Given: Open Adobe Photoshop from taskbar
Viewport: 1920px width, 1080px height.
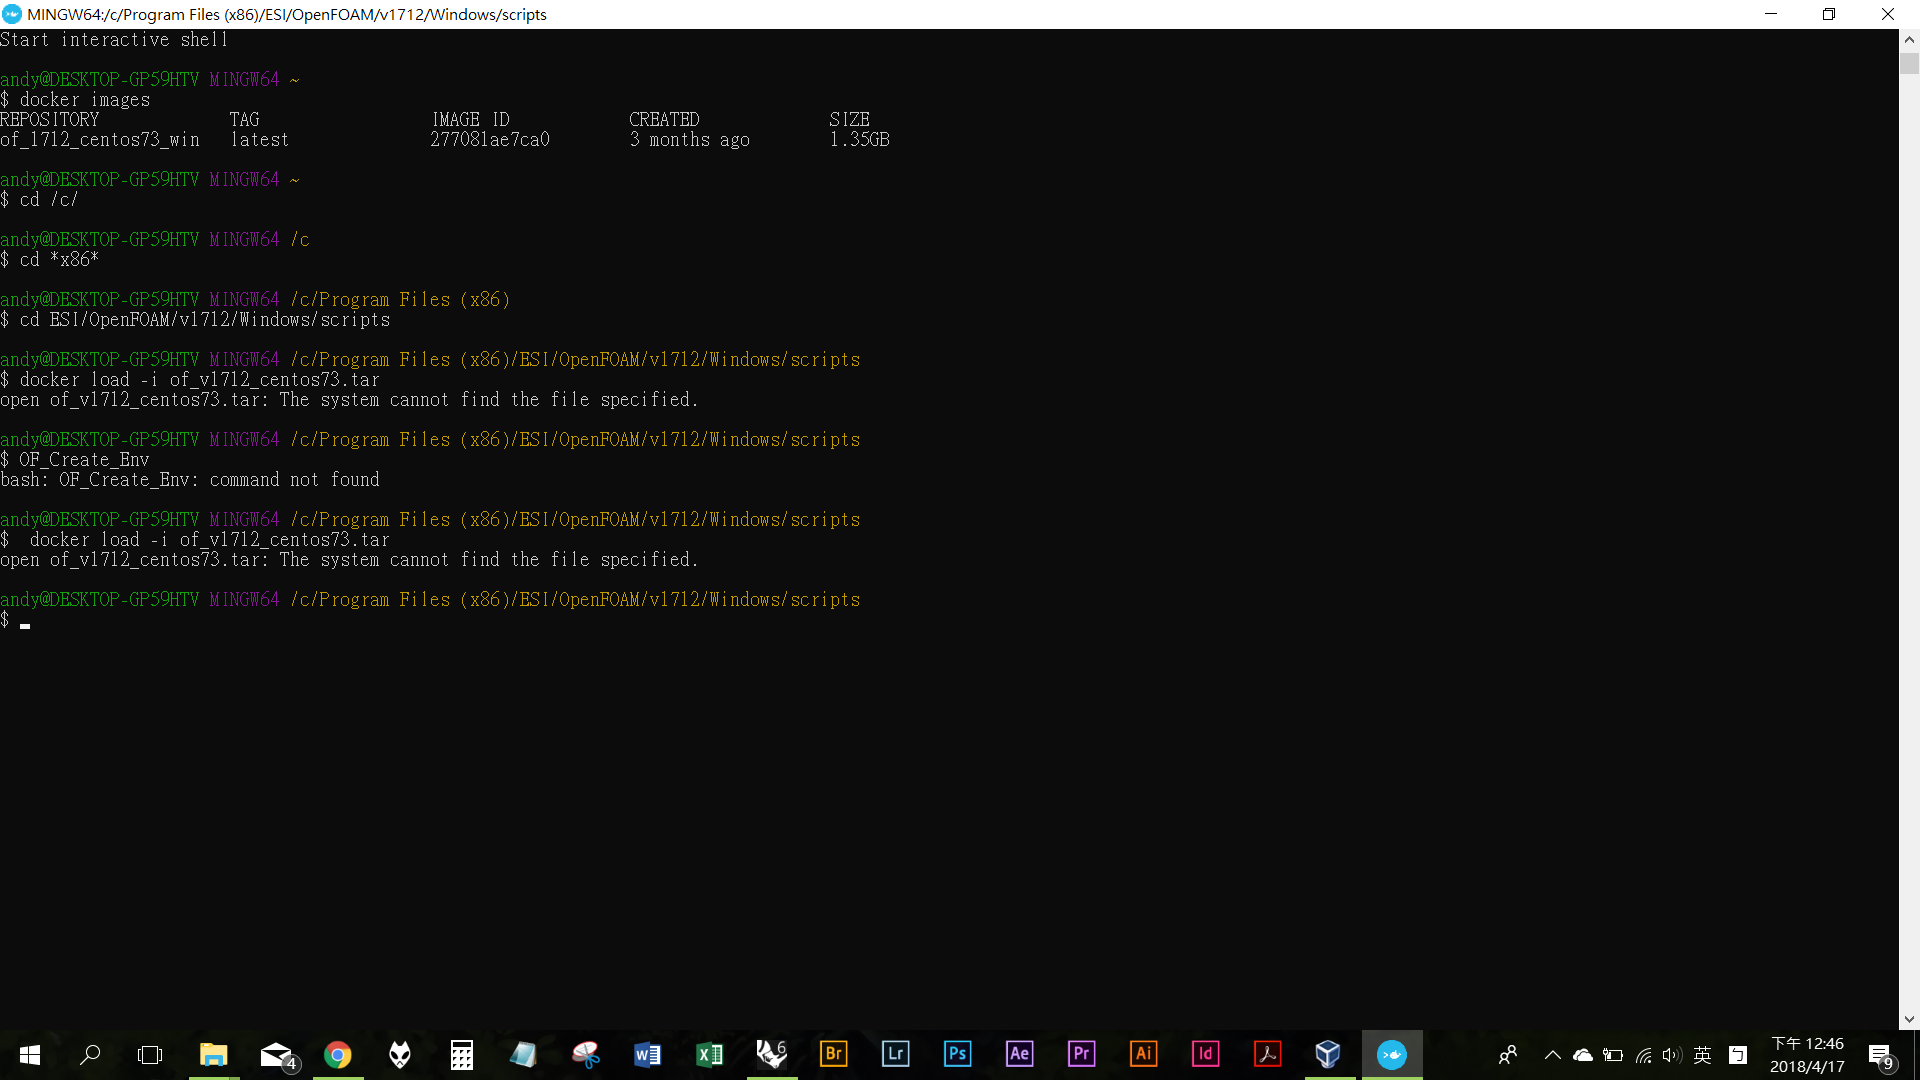Looking at the screenshot, I should click(x=957, y=1054).
